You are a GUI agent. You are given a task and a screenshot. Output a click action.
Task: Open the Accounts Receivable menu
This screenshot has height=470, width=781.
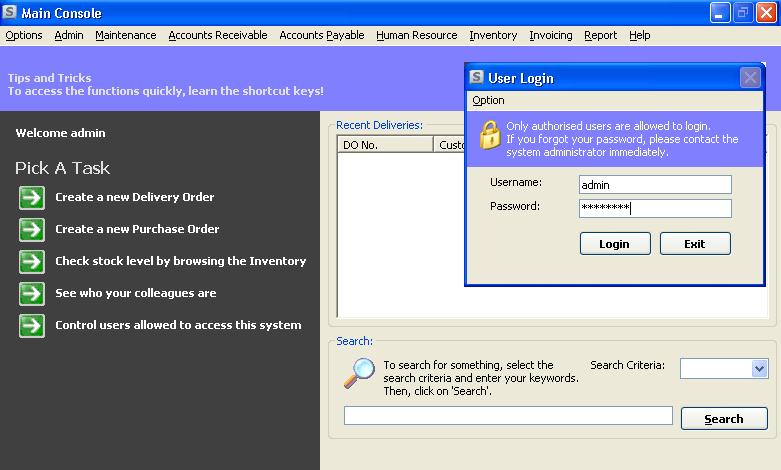[217, 35]
